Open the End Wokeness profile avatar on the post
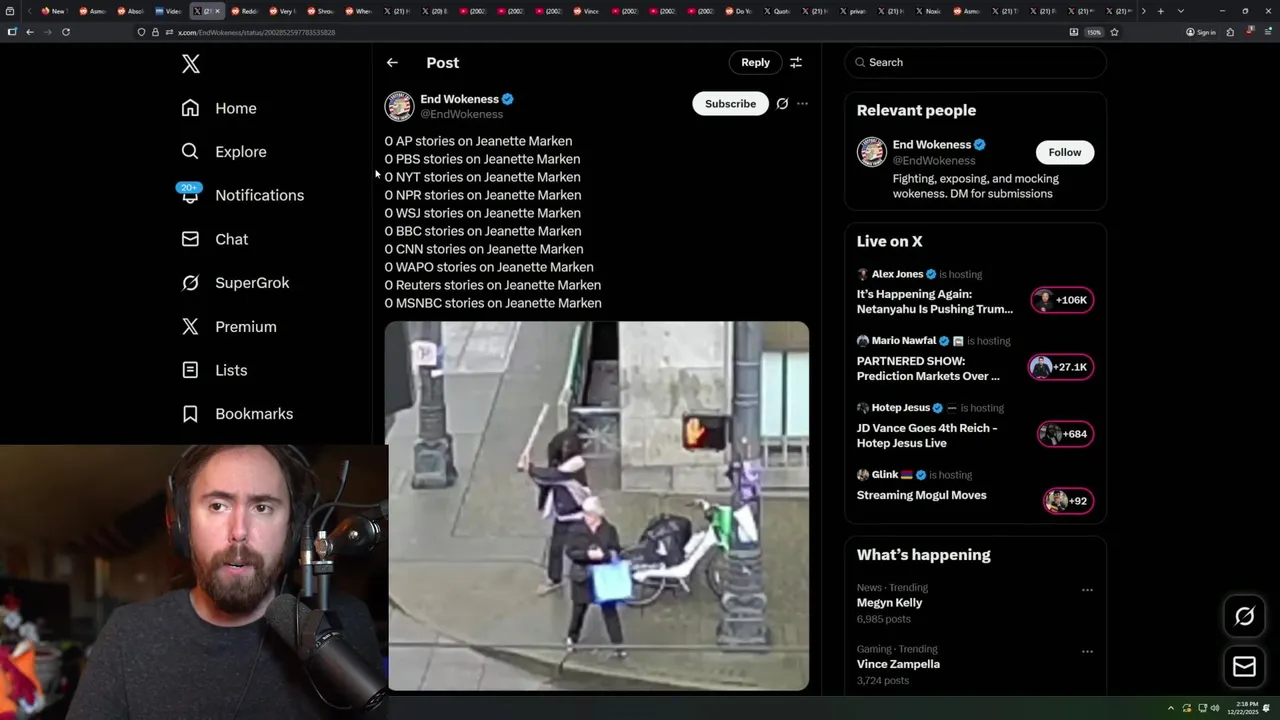This screenshot has width=1280, height=720. tap(399, 106)
